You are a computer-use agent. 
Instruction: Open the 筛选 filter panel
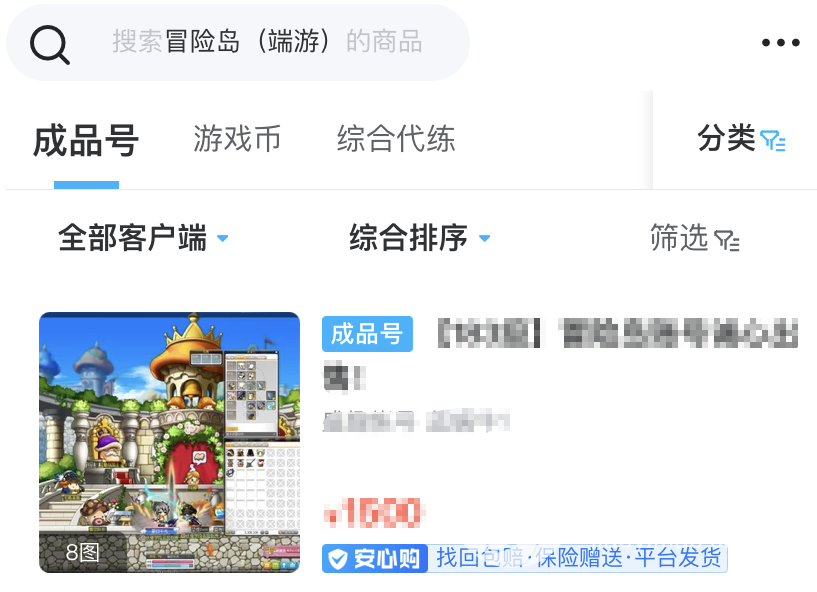pyautogui.click(x=695, y=238)
